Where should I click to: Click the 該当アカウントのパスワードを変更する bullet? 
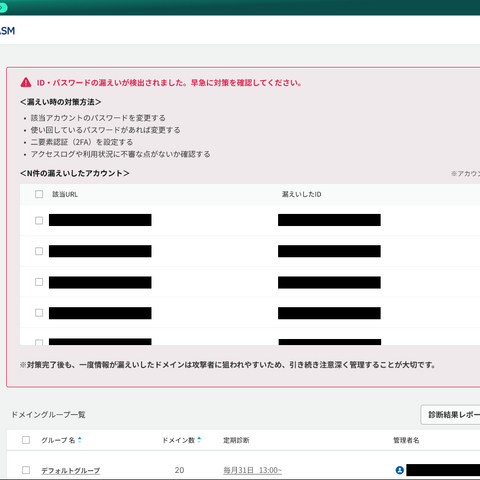pyautogui.click(x=98, y=118)
